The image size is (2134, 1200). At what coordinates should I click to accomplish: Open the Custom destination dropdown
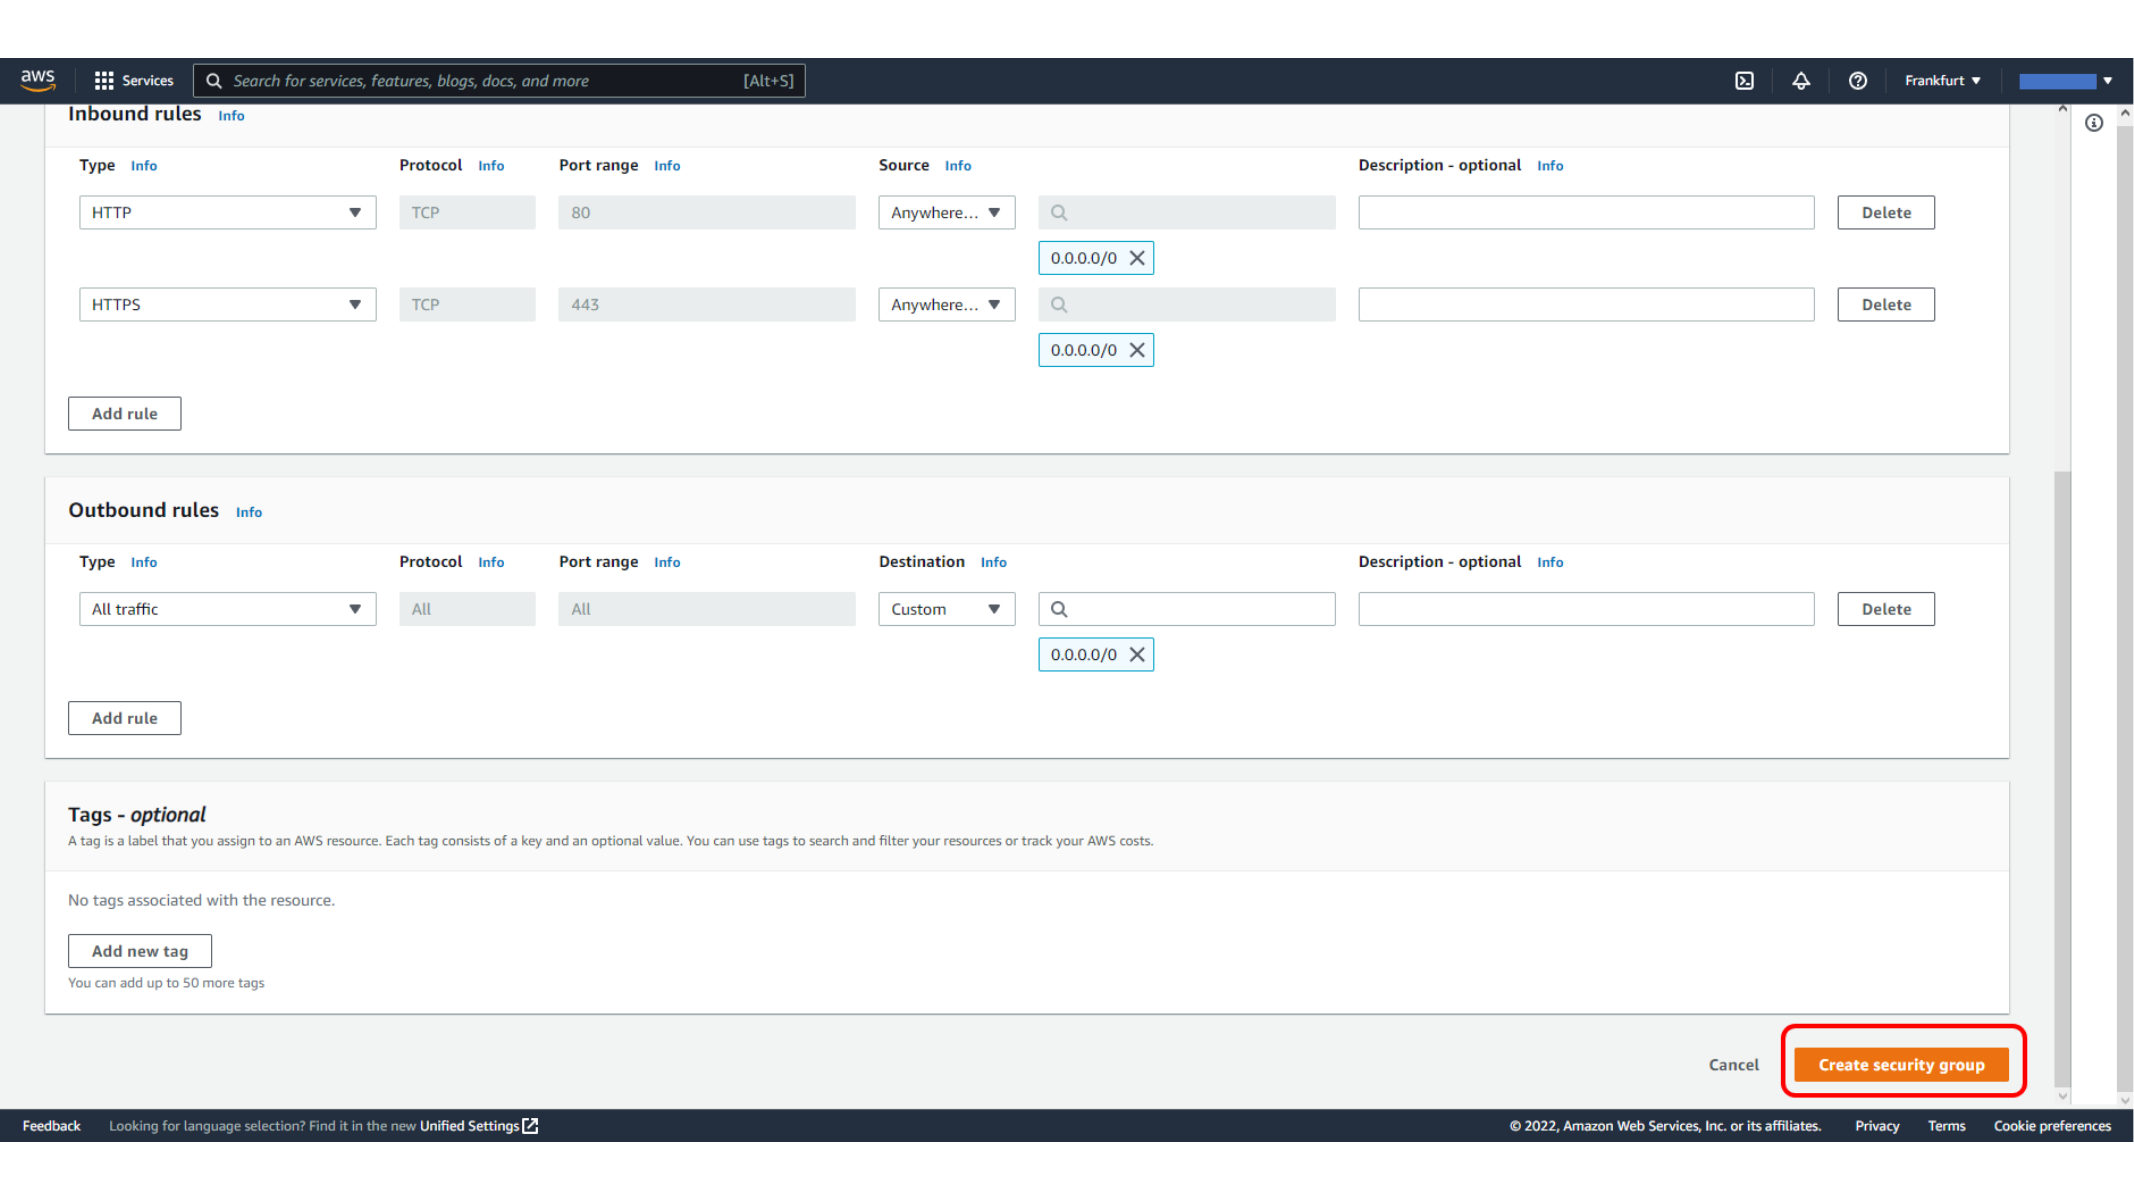pyautogui.click(x=946, y=609)
